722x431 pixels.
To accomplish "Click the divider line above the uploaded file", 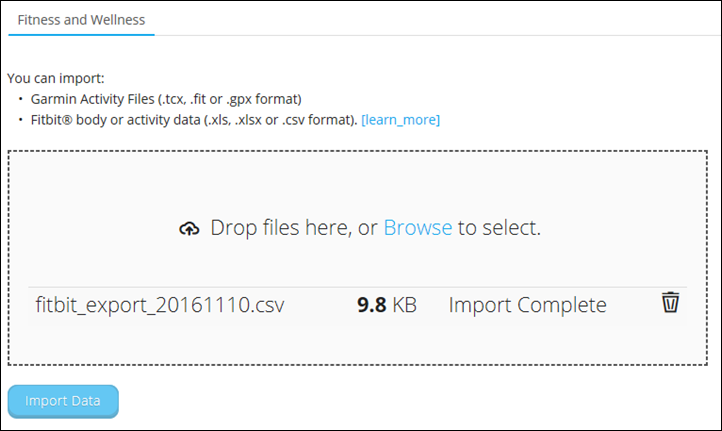I will [330, 288].
